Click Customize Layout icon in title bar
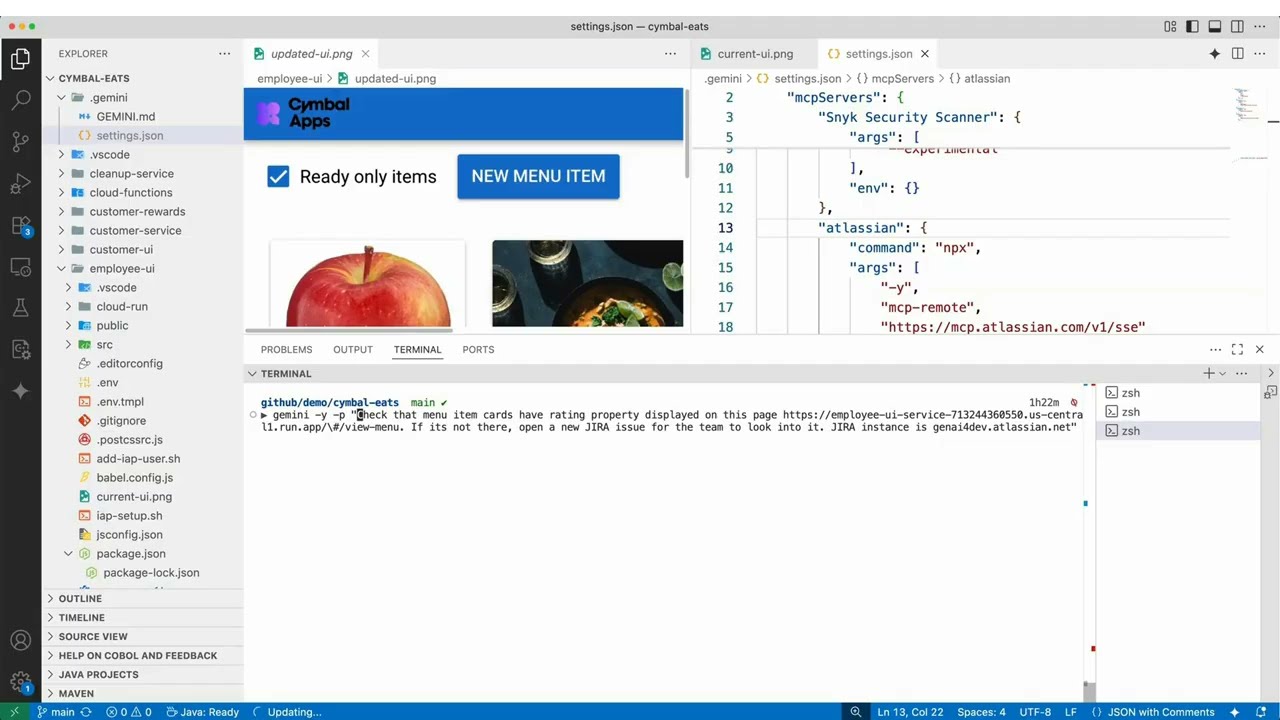 click(1170, 27)
